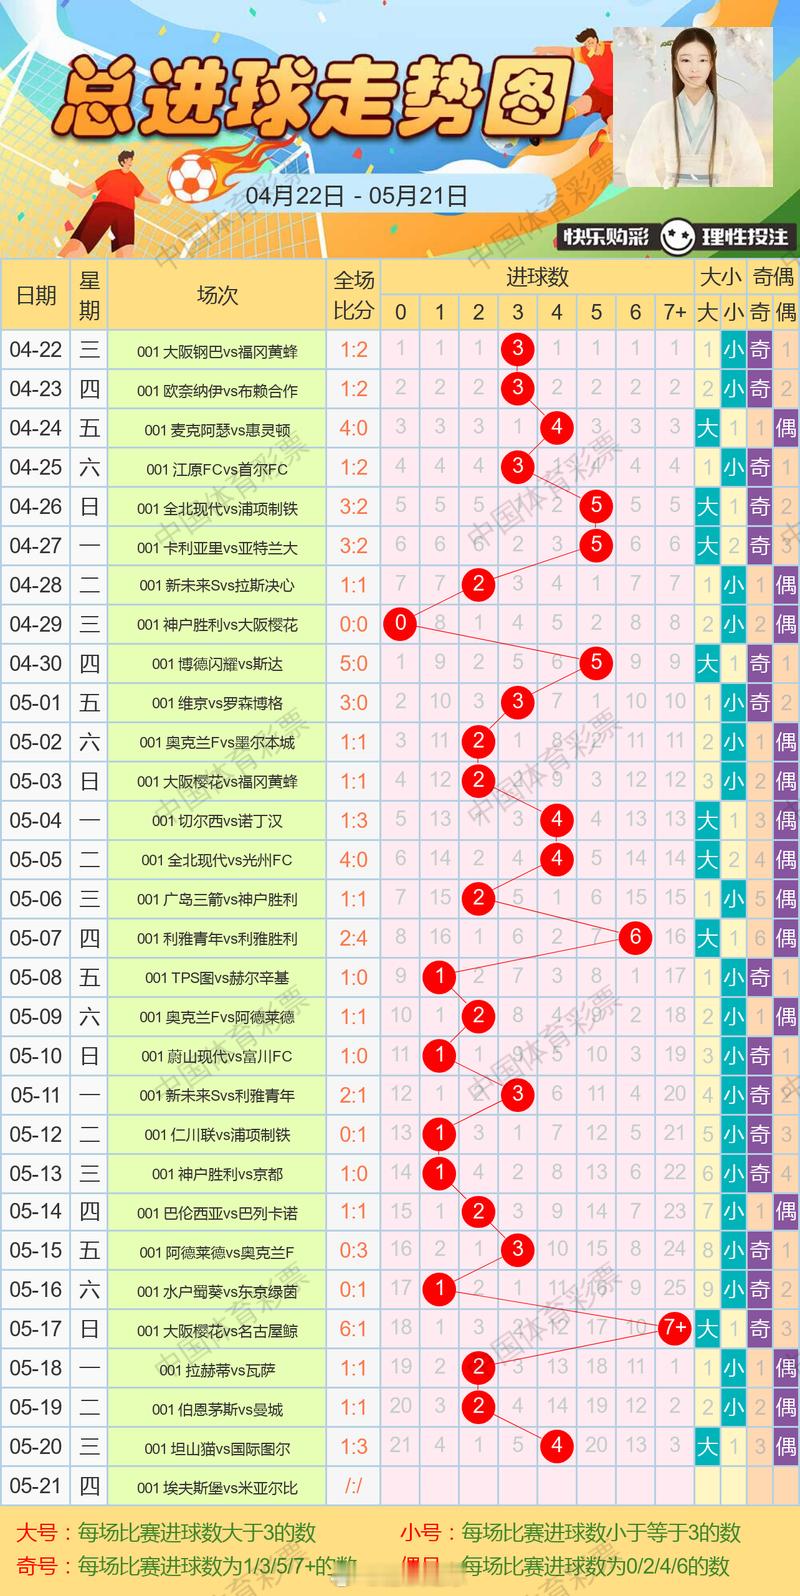Click the purple 偶 cell in the 04-28 row
800x1596 pixels.
coord(786,585)
